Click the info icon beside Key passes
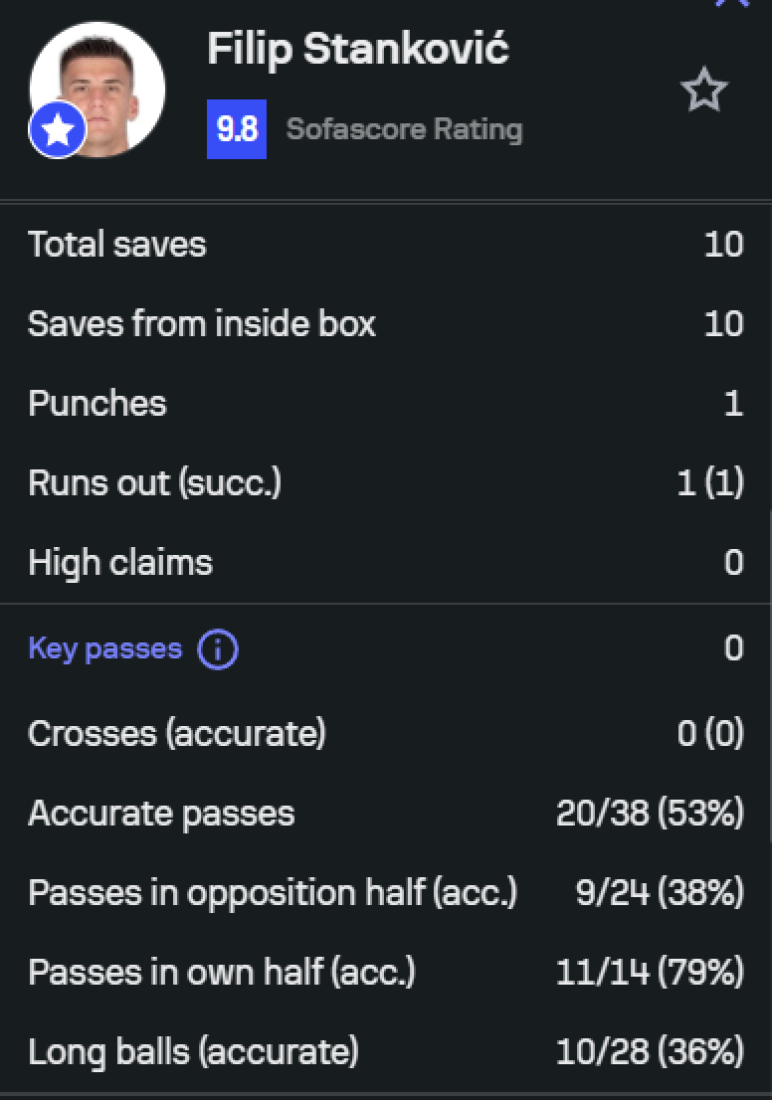Screen dimensions: 772x1100 point(218,650)
